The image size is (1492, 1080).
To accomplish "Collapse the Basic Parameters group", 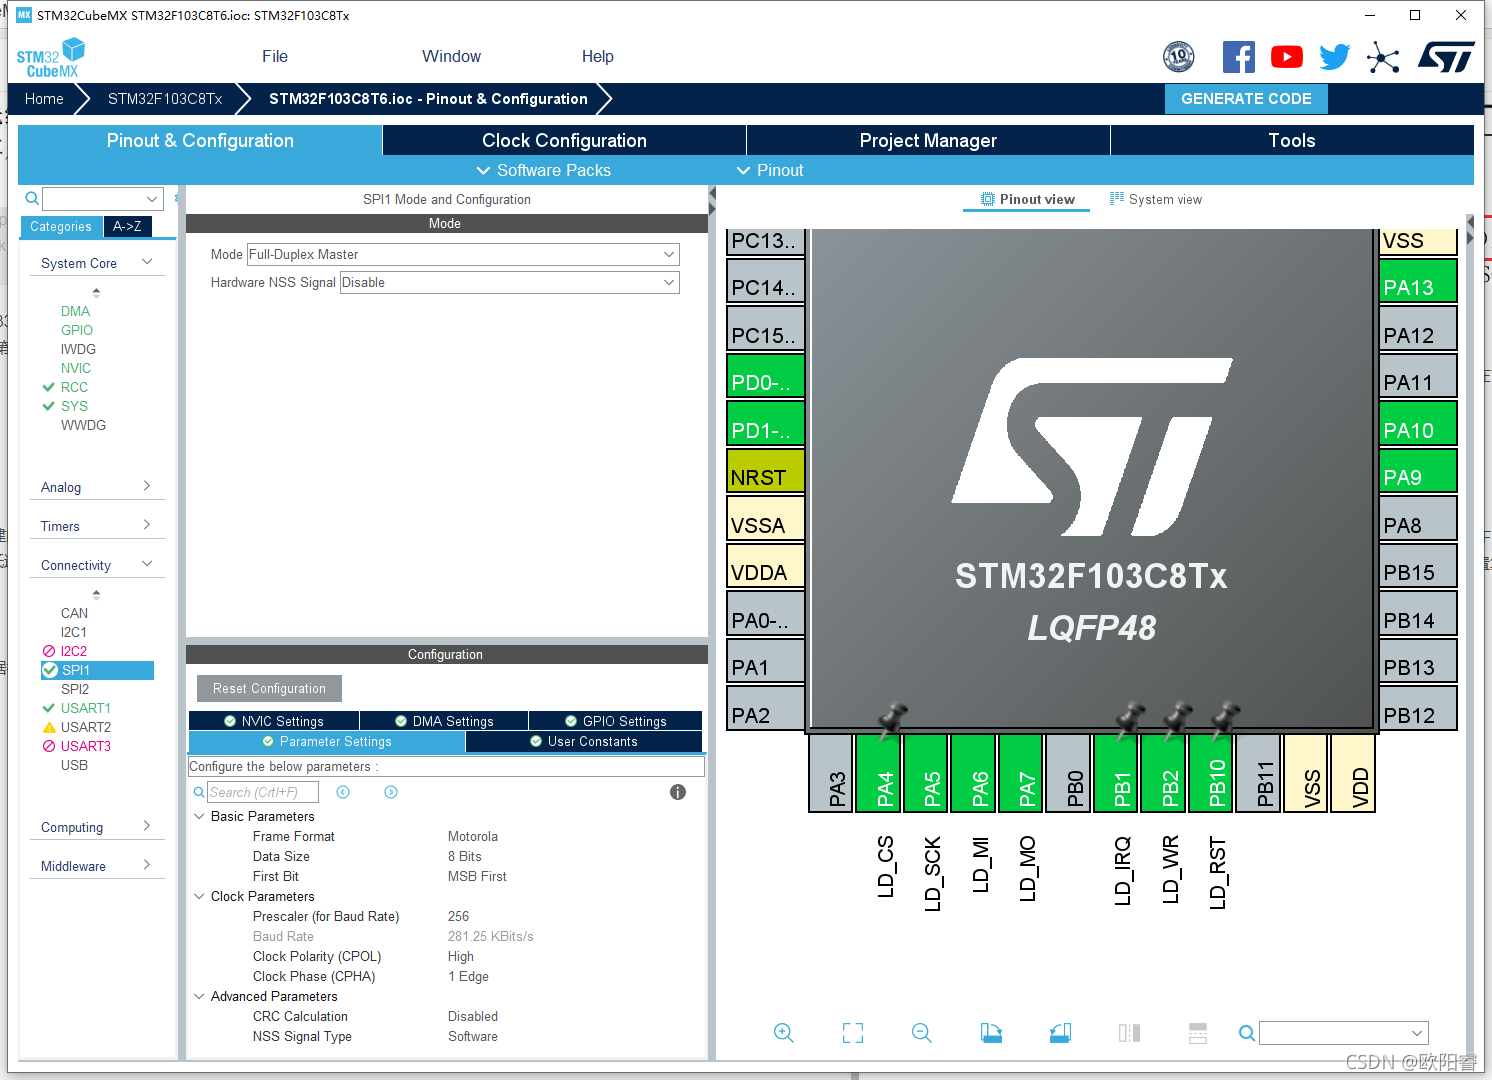I will coord(199,816).
